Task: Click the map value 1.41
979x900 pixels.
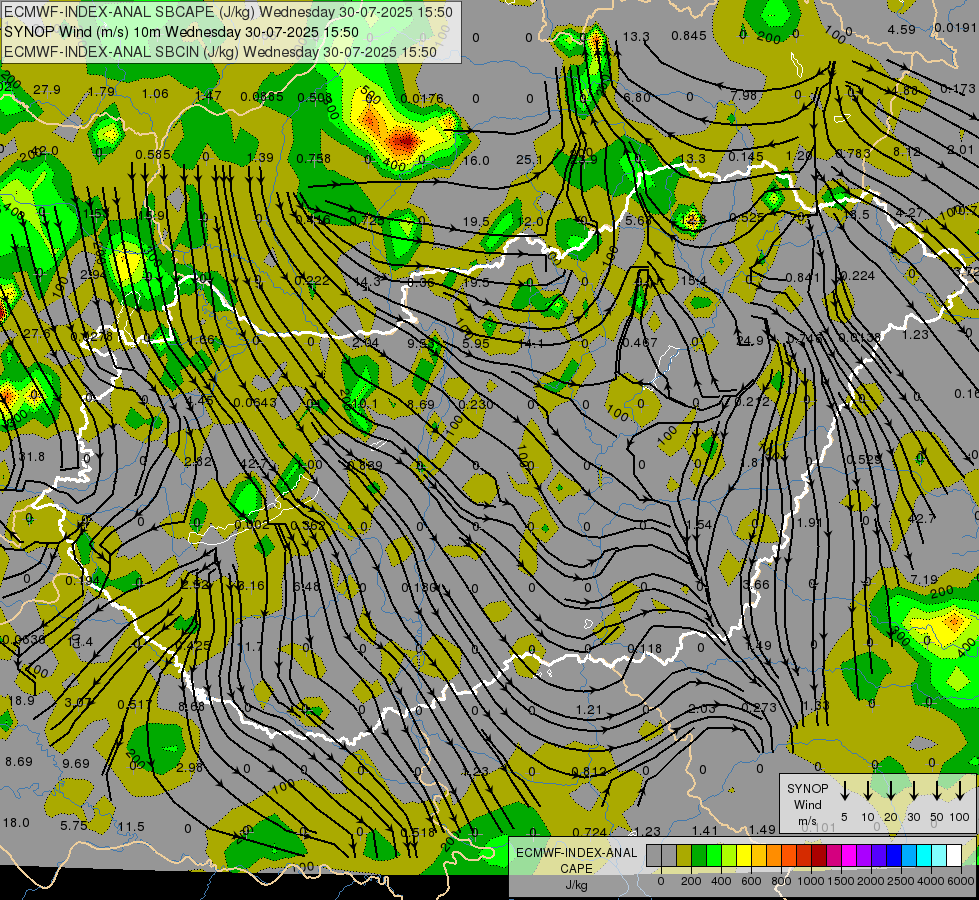Action: point(705,830)
